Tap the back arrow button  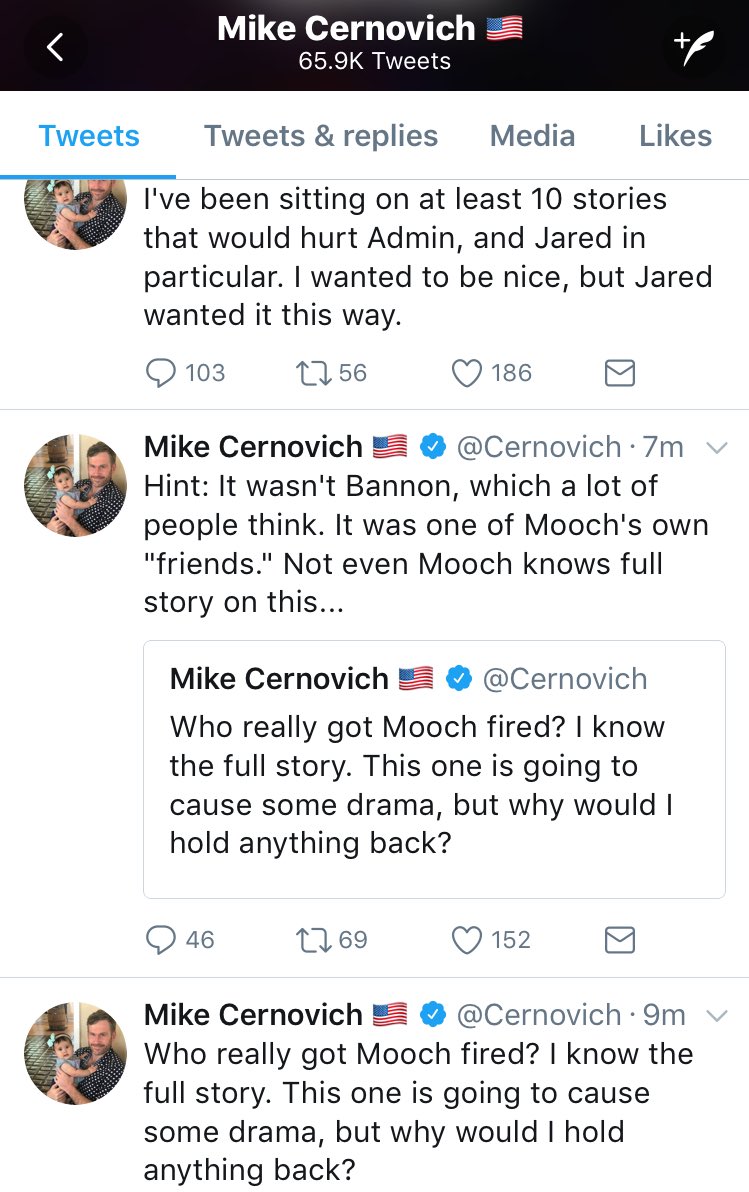point(55,46)
